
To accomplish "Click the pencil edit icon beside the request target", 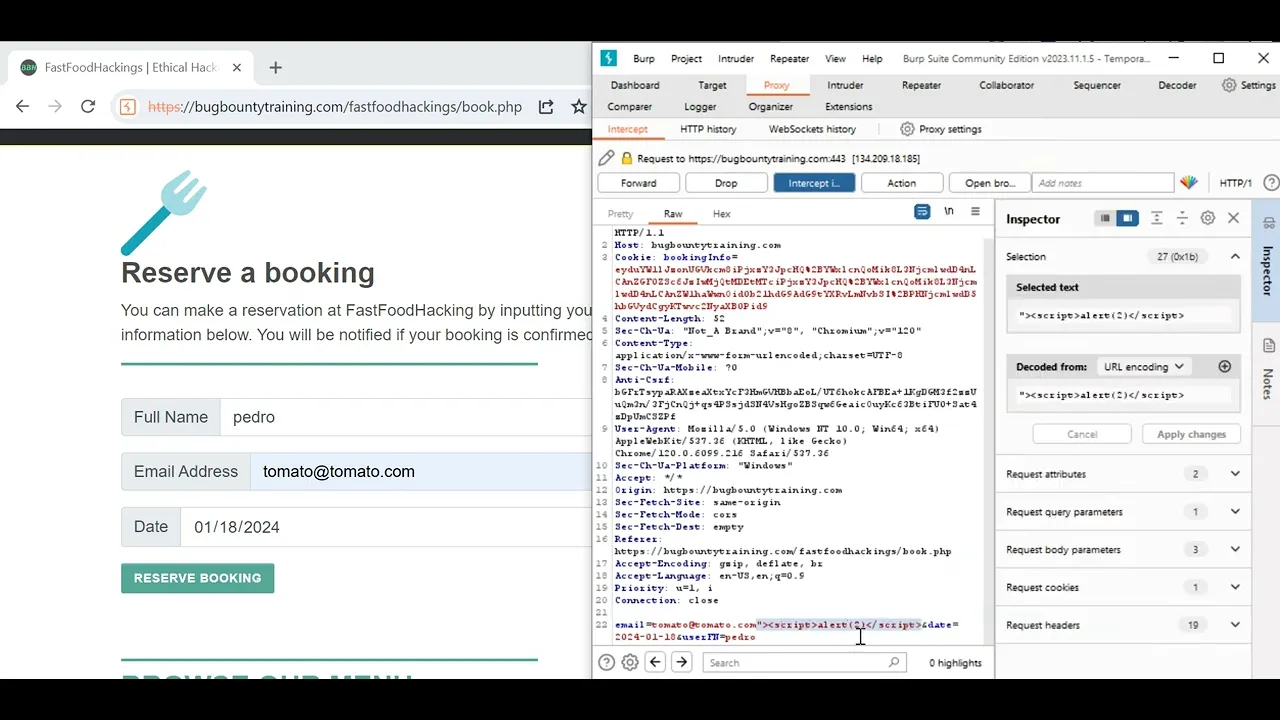I will (x=606, y=158).
